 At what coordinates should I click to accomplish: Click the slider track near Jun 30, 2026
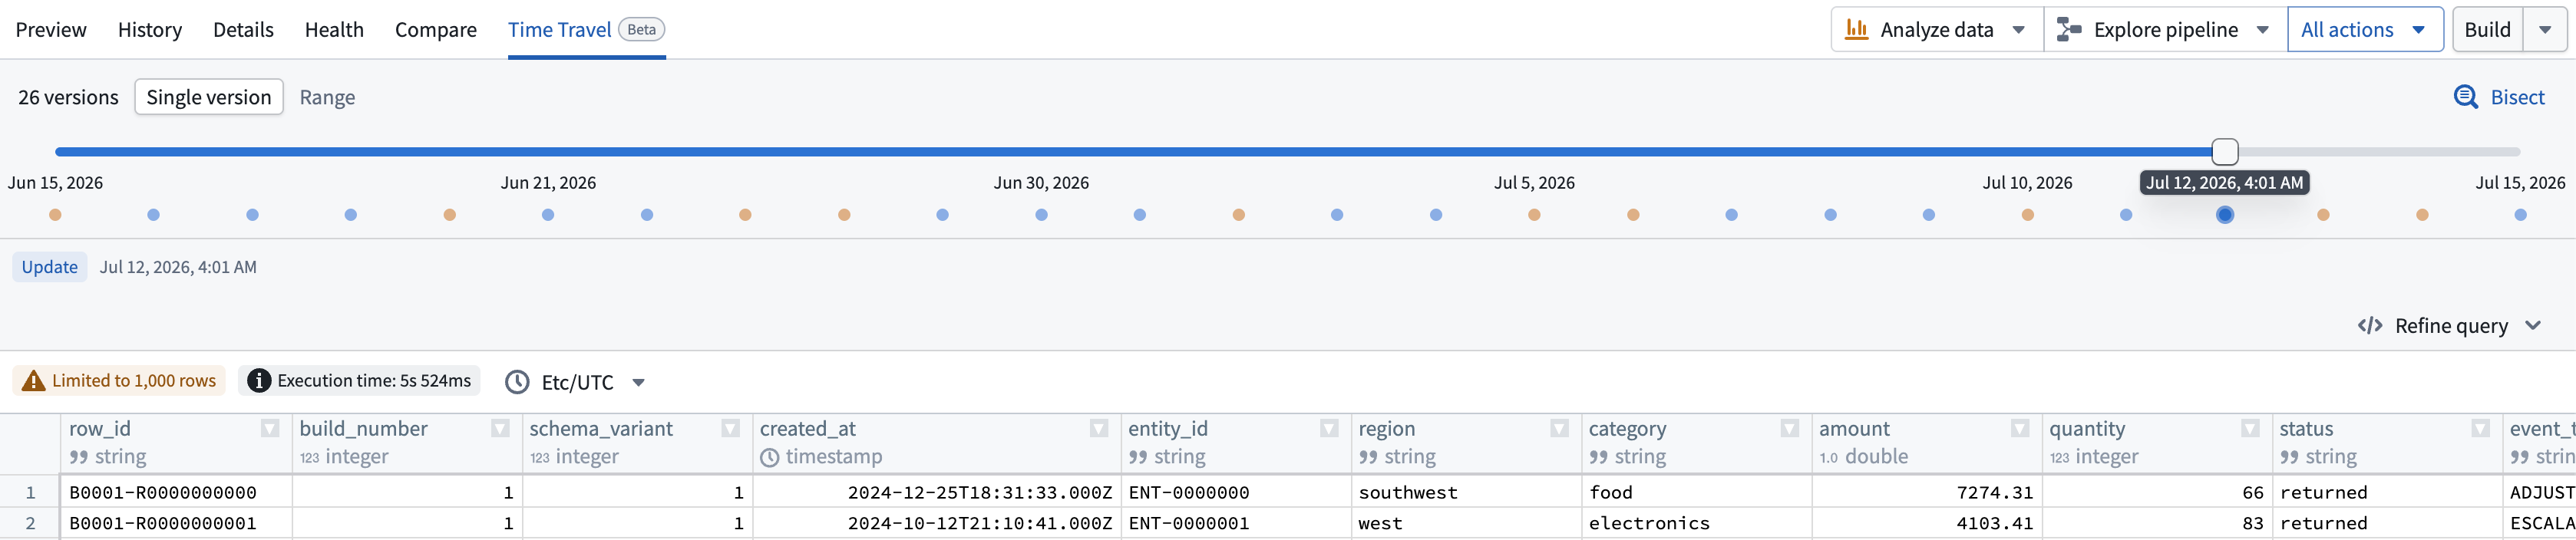(1041, 152)
